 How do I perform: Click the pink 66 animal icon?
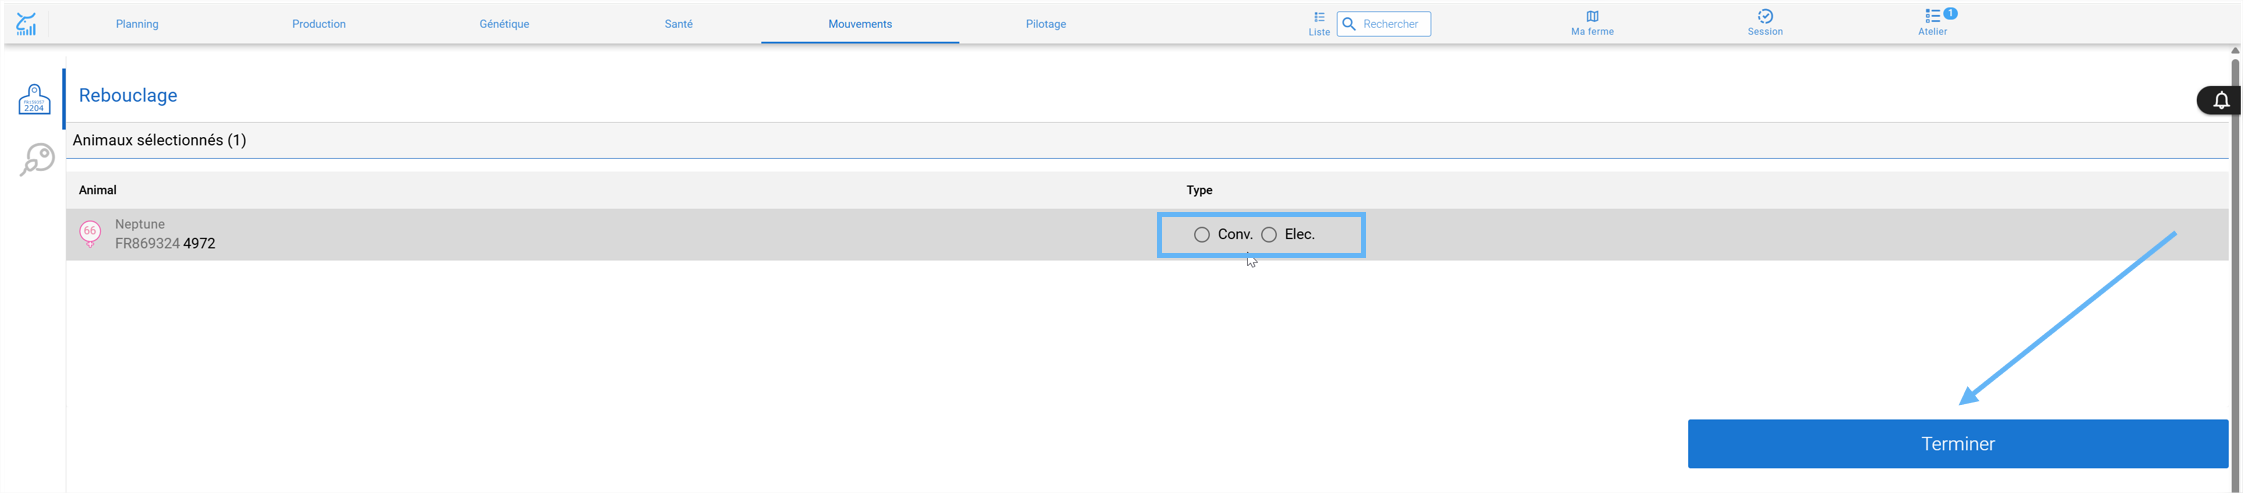click(90, 233)
